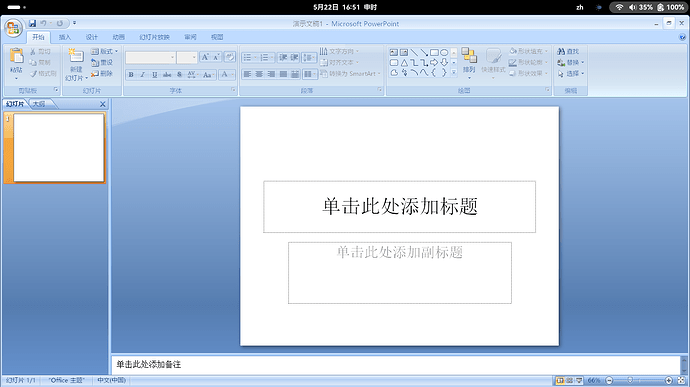Align text right
This screenshot has width=690, height=387.
coord(271,74)
